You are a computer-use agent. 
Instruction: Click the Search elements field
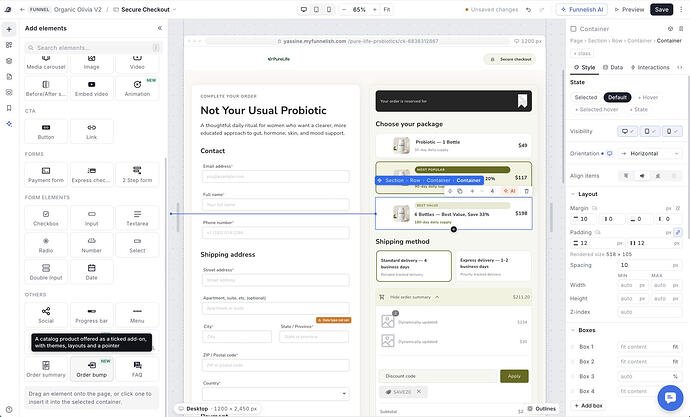coord(93,48)
